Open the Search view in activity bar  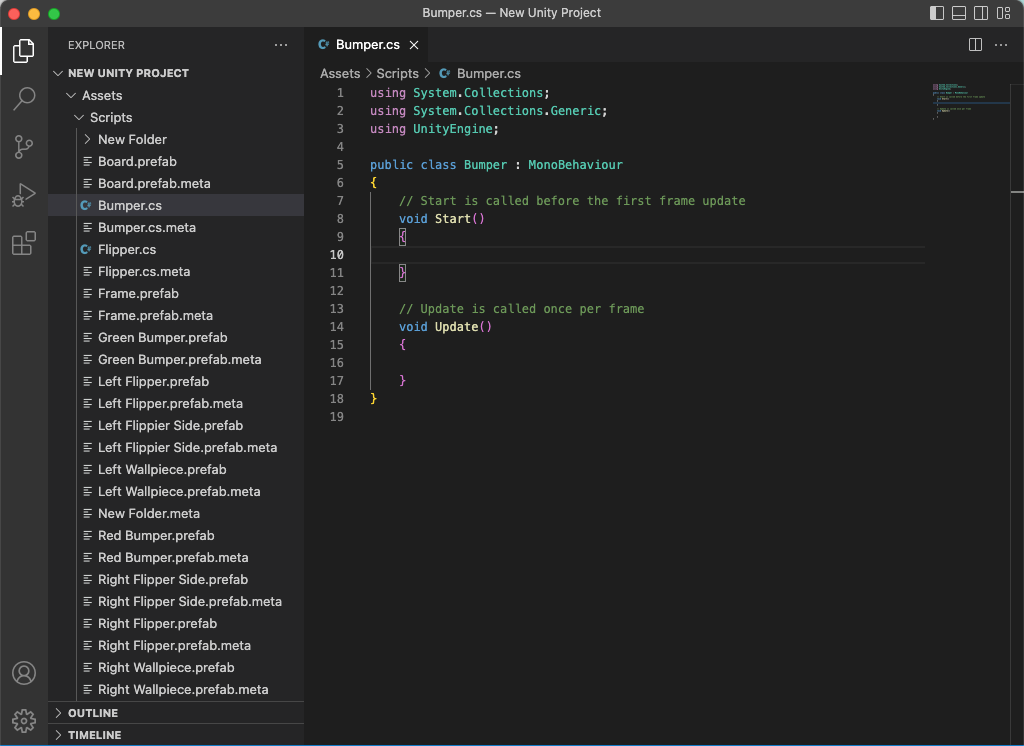[24, 98]
